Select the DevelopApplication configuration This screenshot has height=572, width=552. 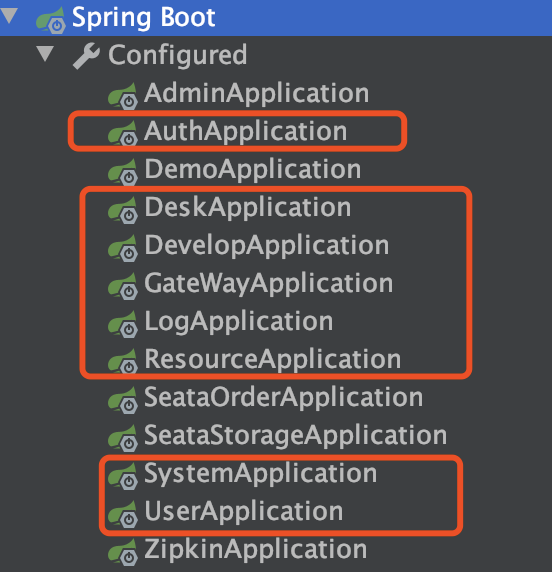[267, 246]
